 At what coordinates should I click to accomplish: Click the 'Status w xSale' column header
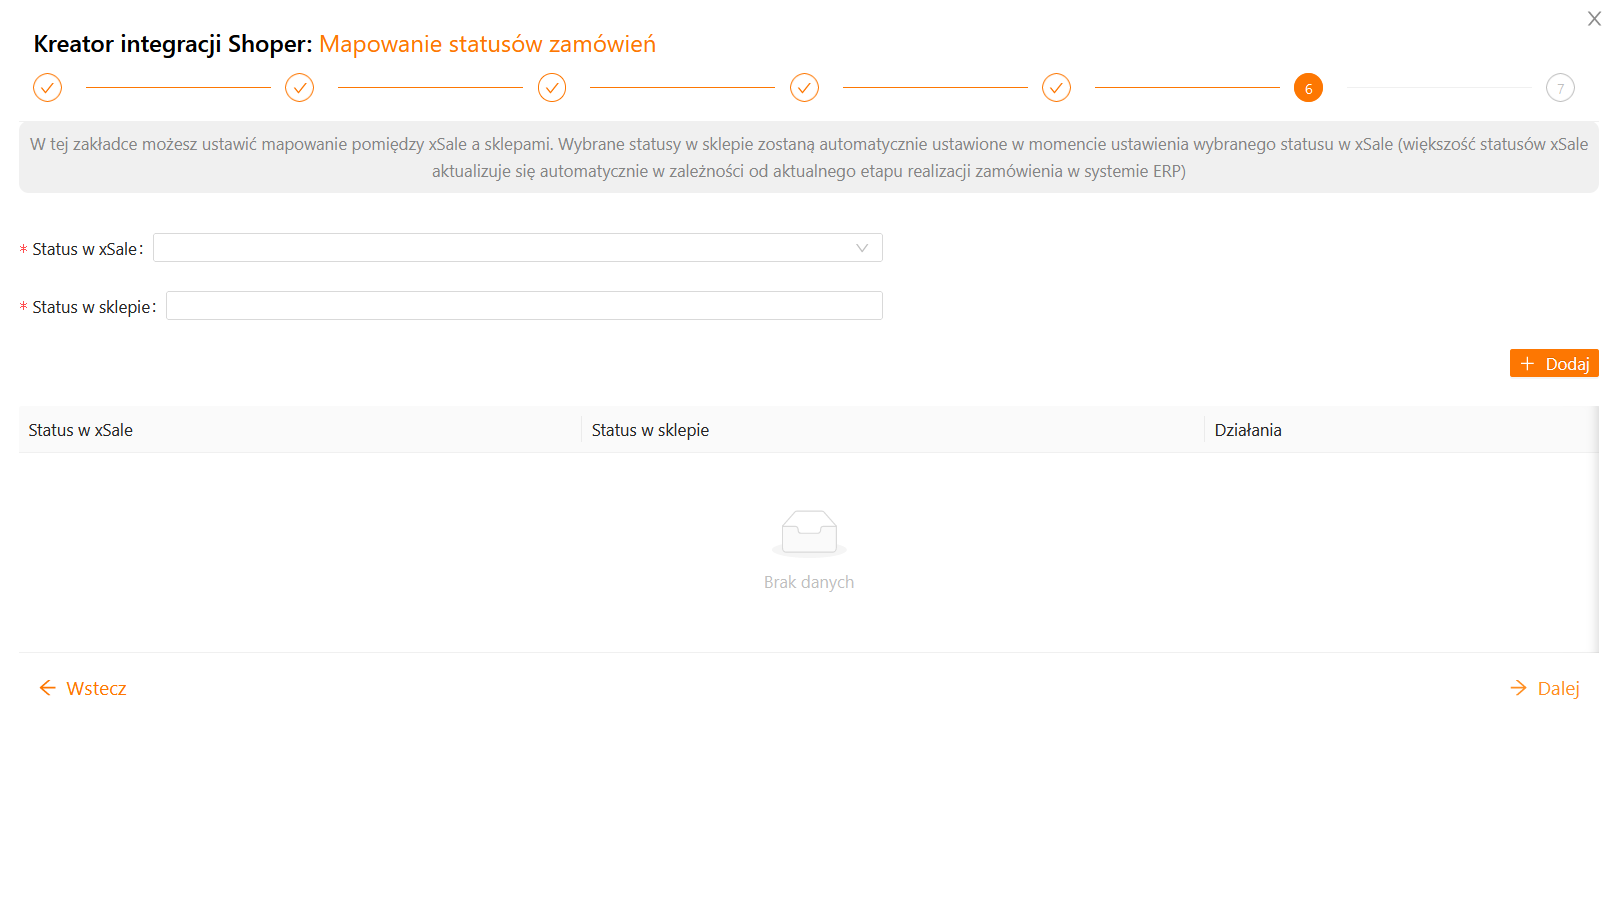[81, 430]
